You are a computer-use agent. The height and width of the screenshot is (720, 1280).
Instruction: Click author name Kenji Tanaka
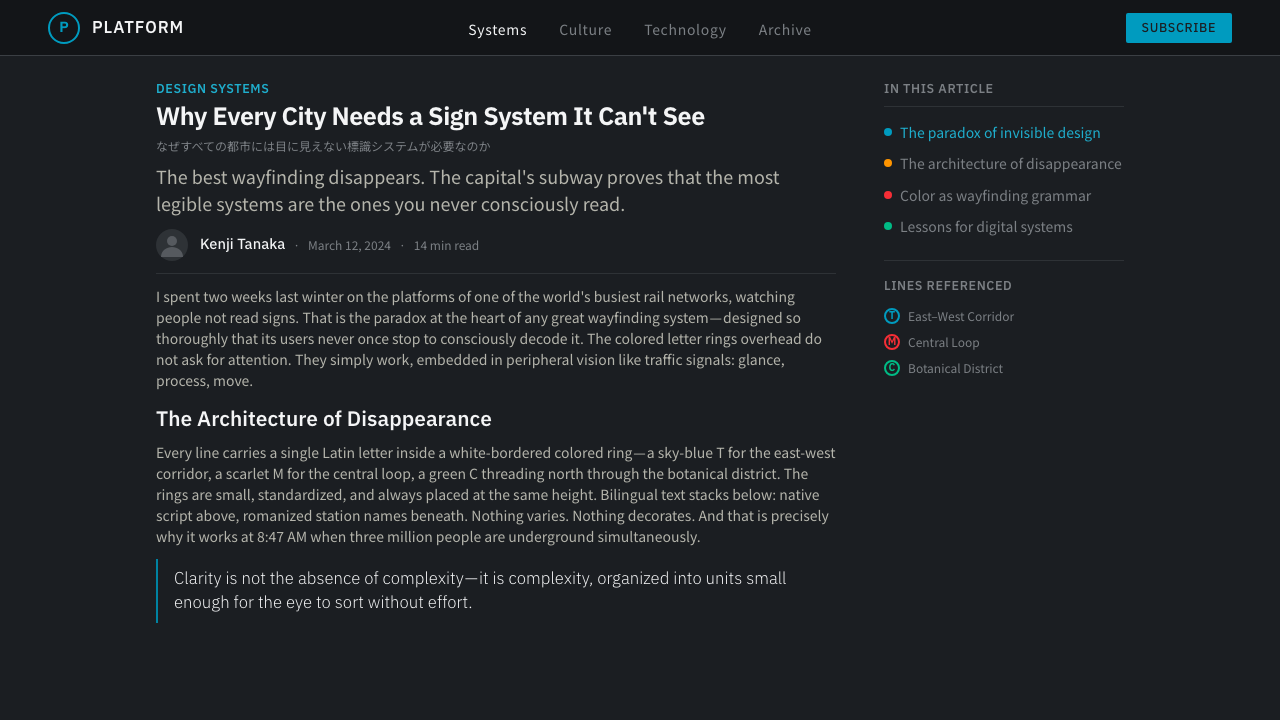click(242, 244)
